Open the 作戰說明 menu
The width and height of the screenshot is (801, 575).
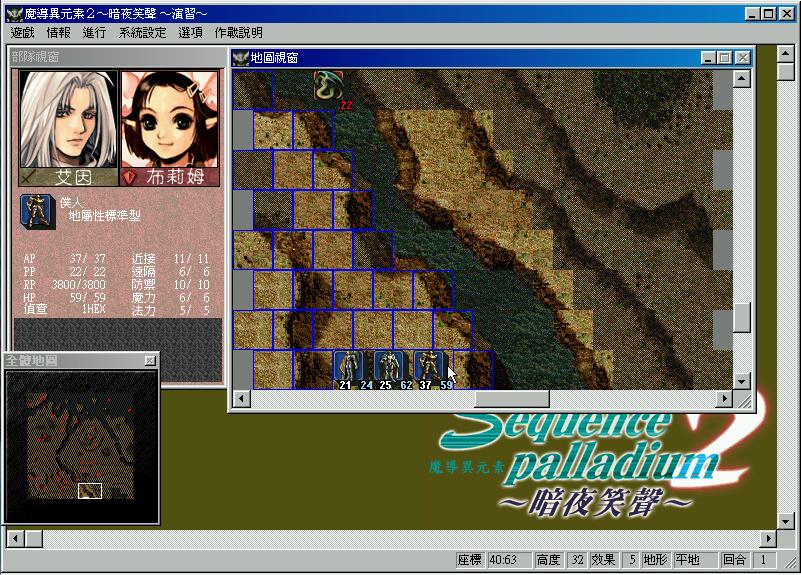pyautogui.click(x=239, y=33)
